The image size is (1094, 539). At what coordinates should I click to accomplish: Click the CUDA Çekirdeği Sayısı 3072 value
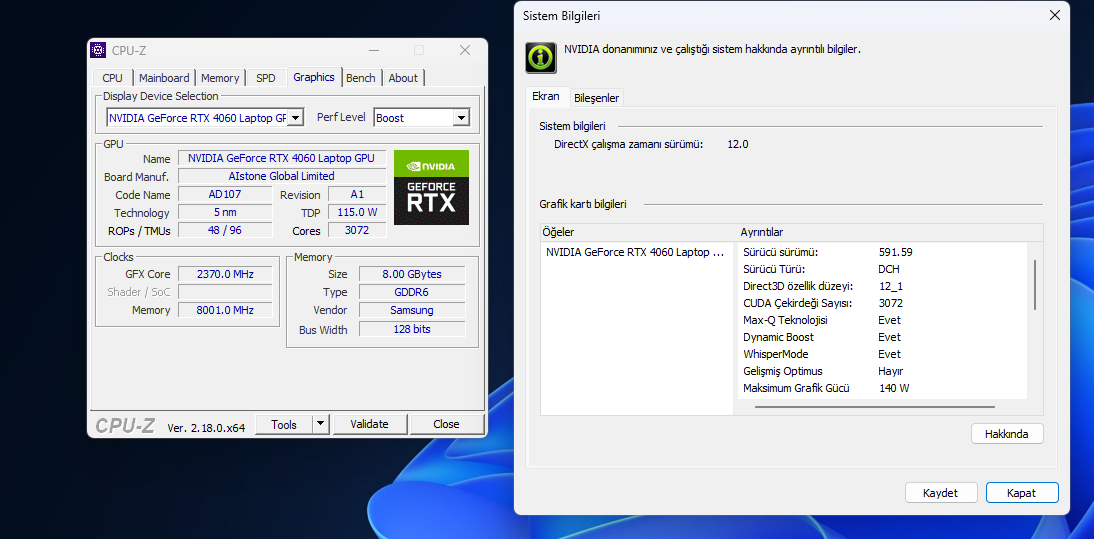(x=890, y=303)
